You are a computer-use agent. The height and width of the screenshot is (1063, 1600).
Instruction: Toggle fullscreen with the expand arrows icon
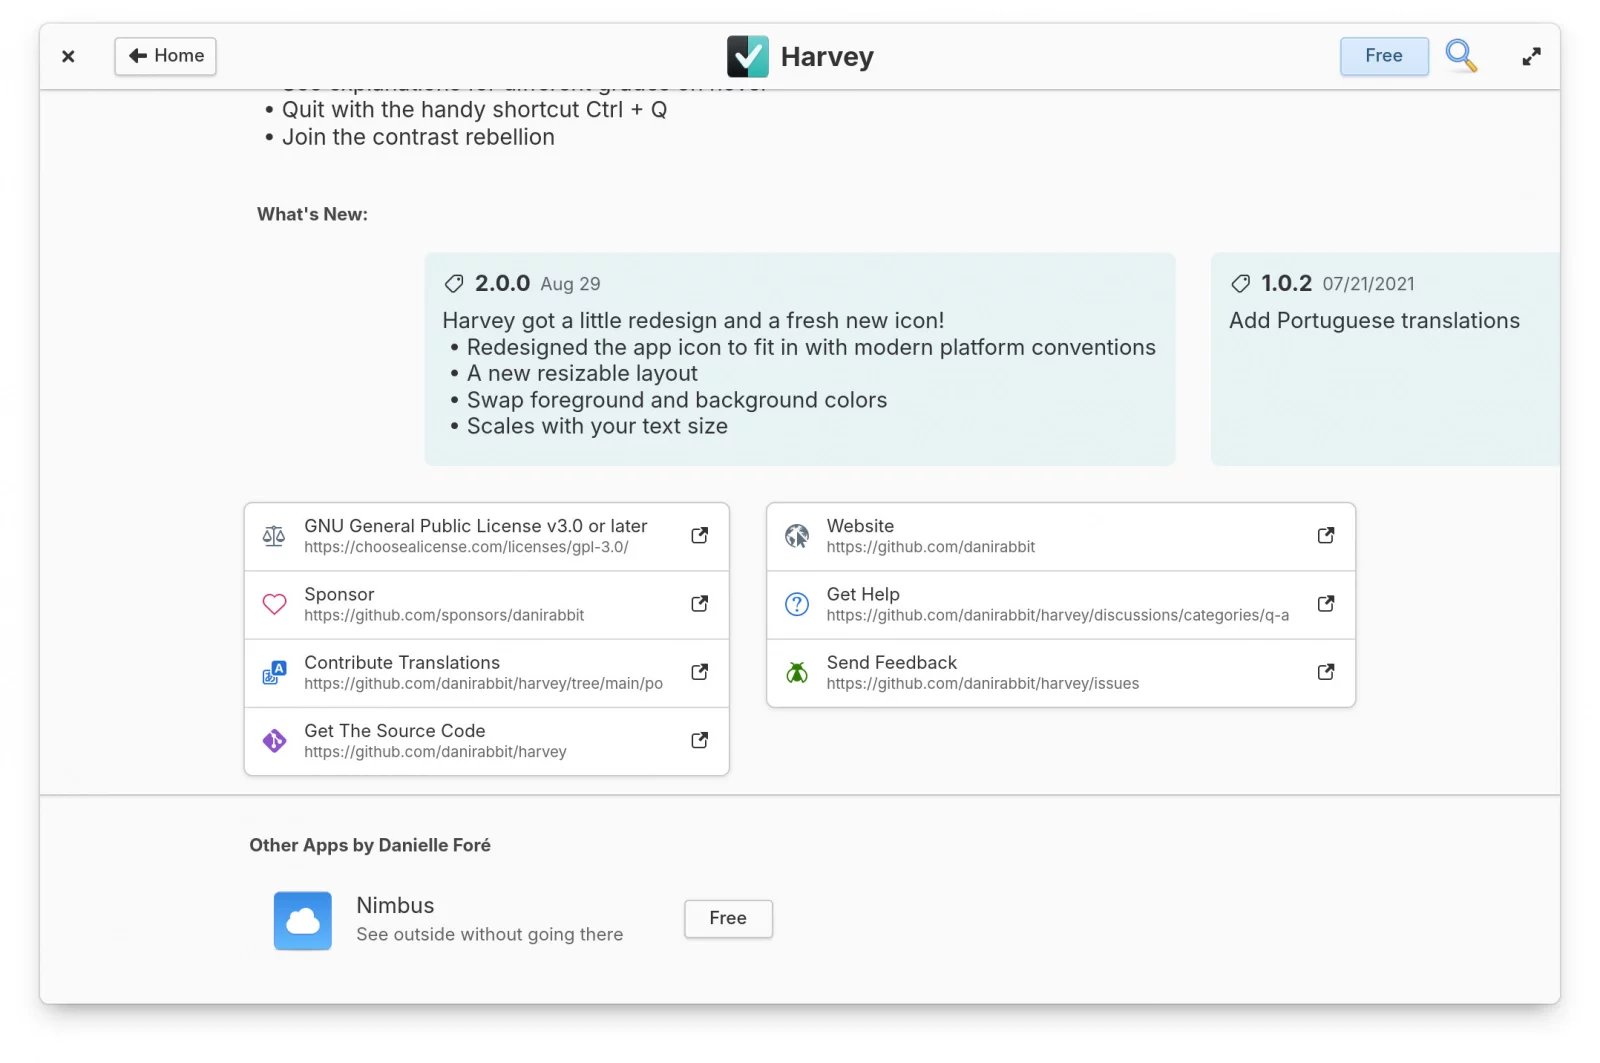coord(1531,57)
